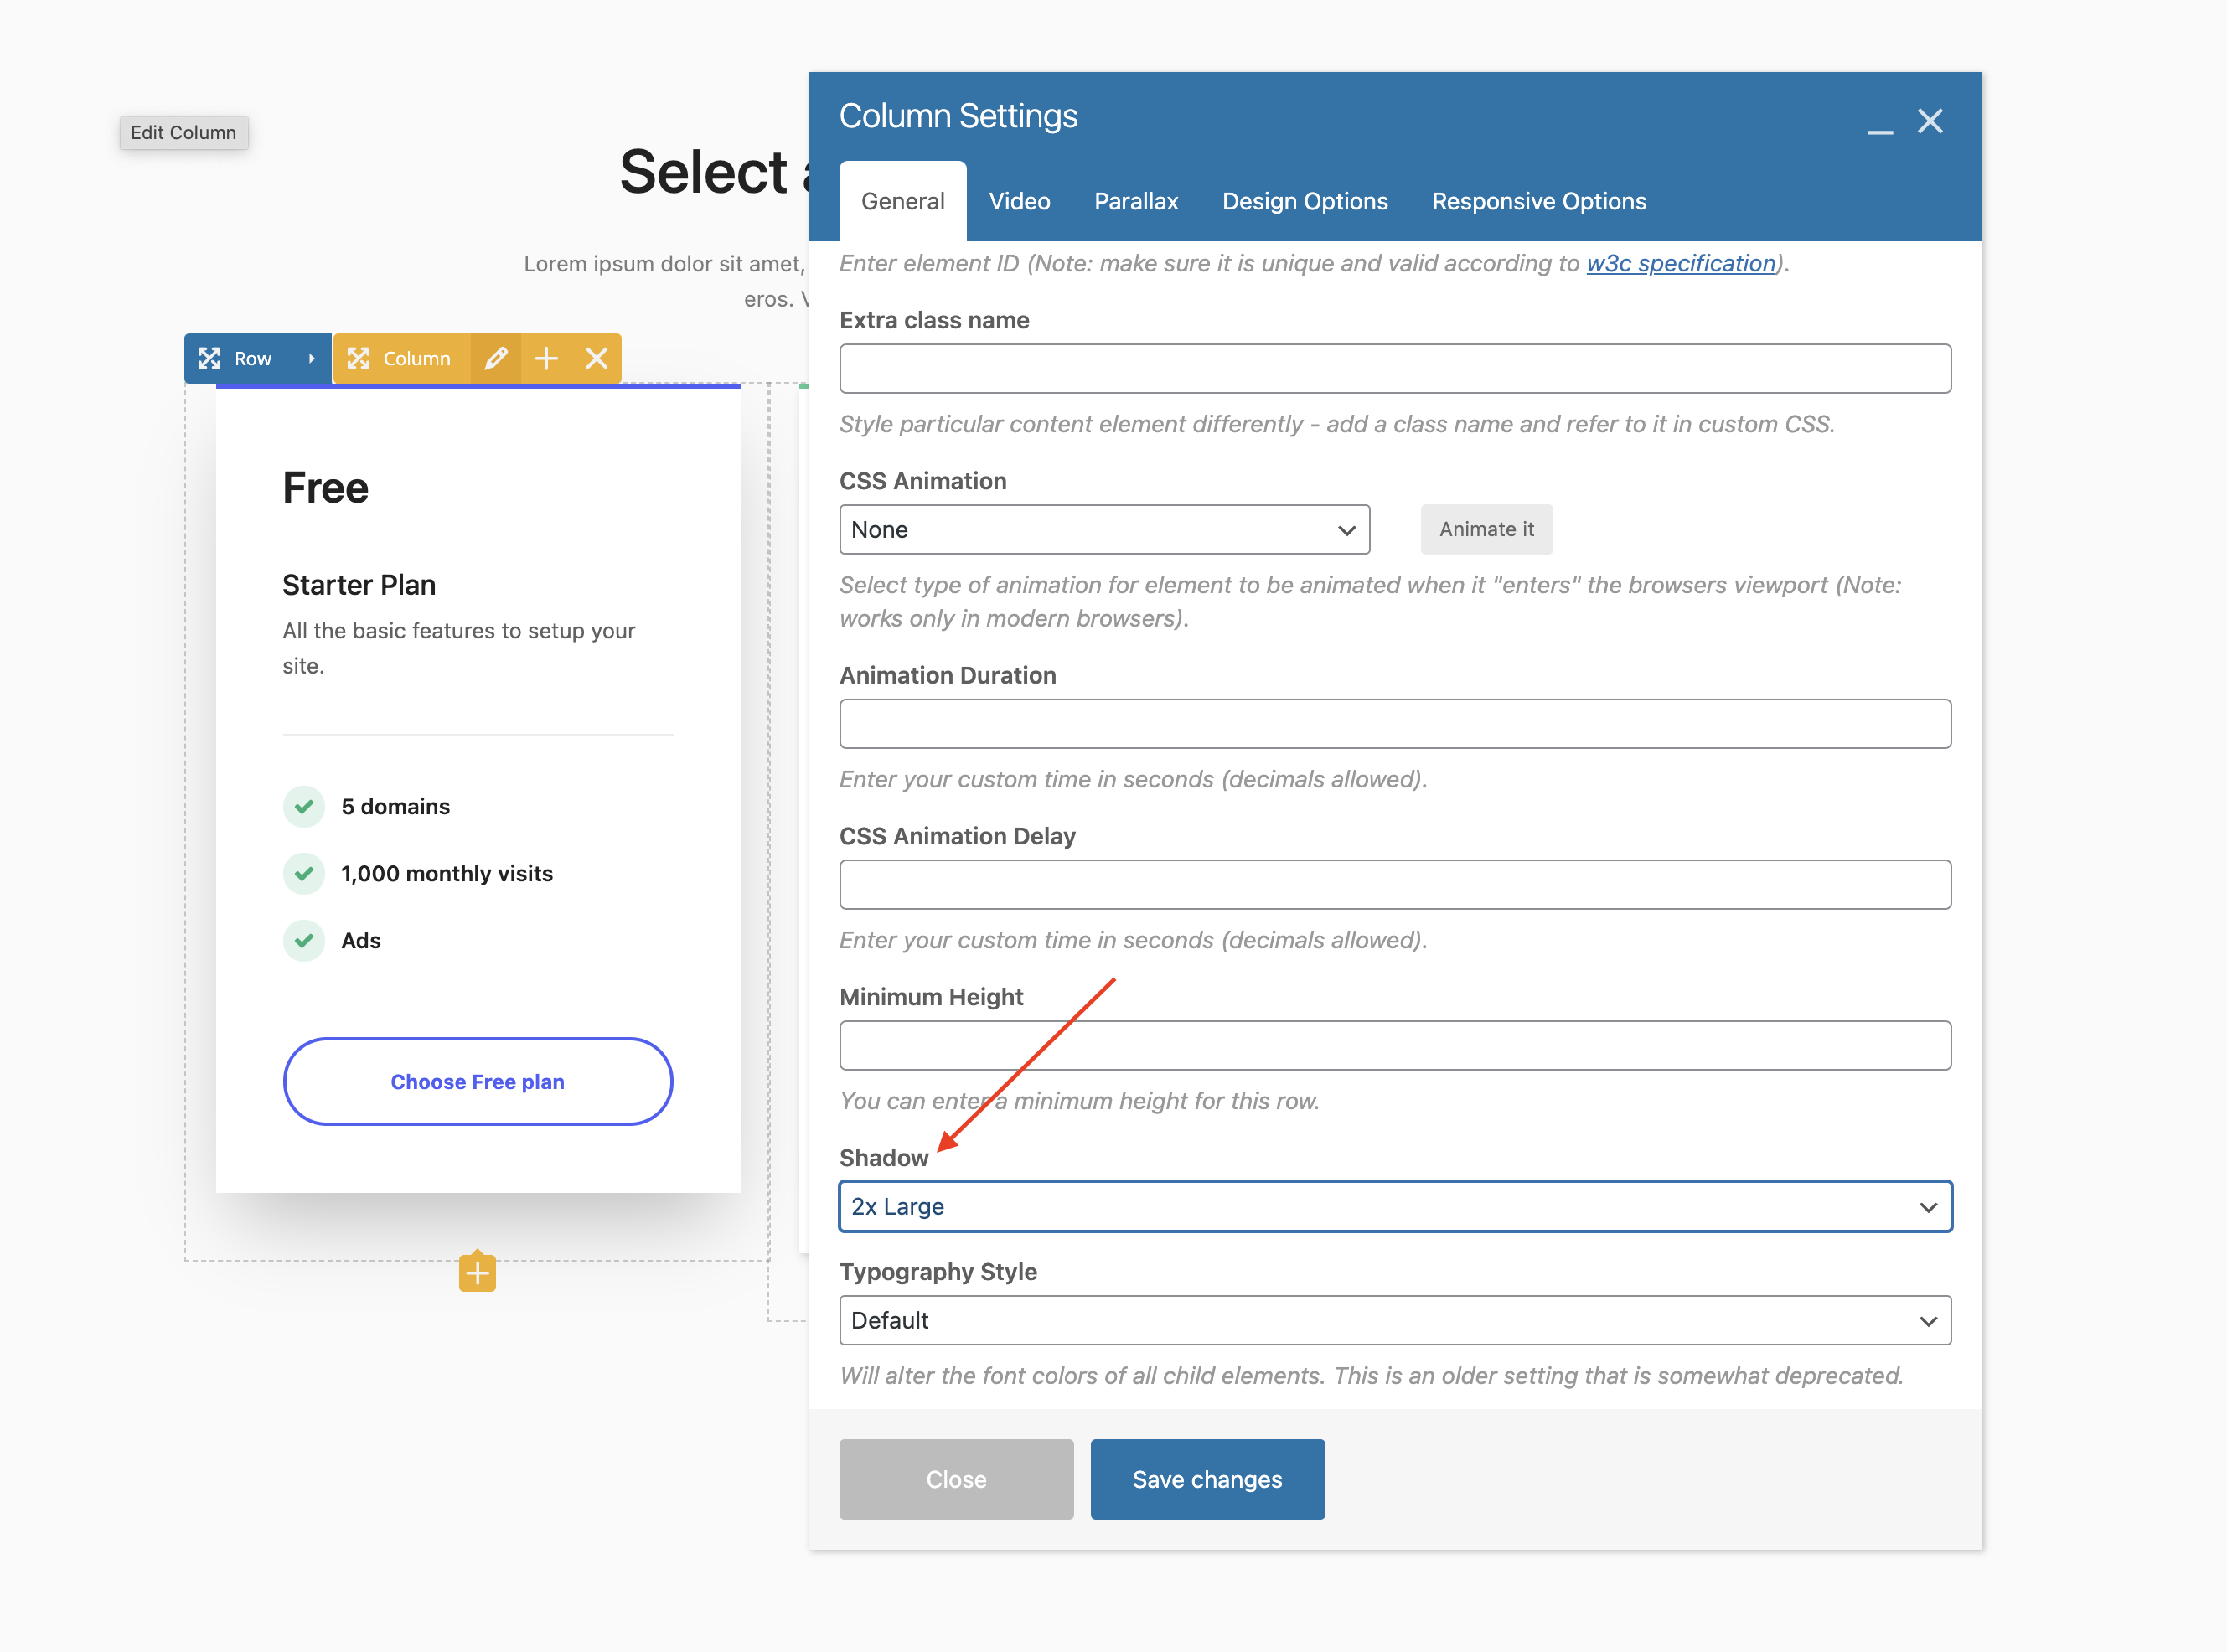This screenshot has height=1652, width=2227.
Task: Delete column with the X icon
Action: point(597,358)
